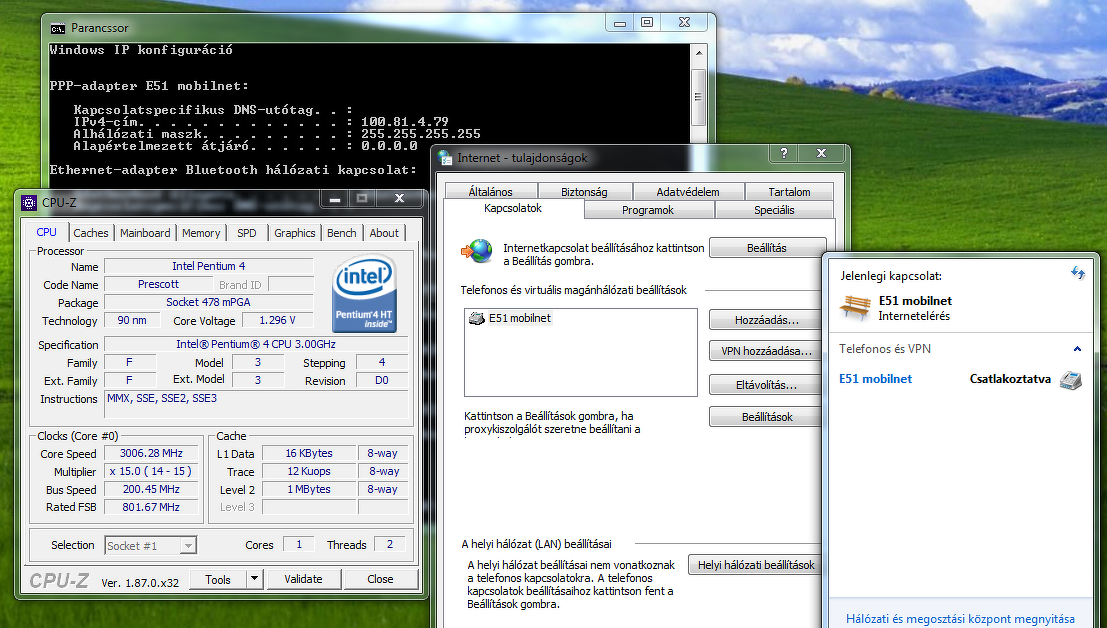The width and height of the screenshot is (1107, 628).
Task: Switch to the Biztonság tab
Action: [x=585, y=192]
